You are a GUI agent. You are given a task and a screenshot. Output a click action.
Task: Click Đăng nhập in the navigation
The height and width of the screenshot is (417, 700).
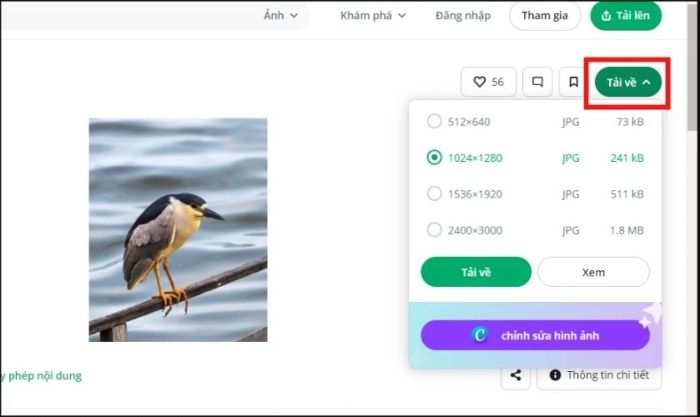463,16
